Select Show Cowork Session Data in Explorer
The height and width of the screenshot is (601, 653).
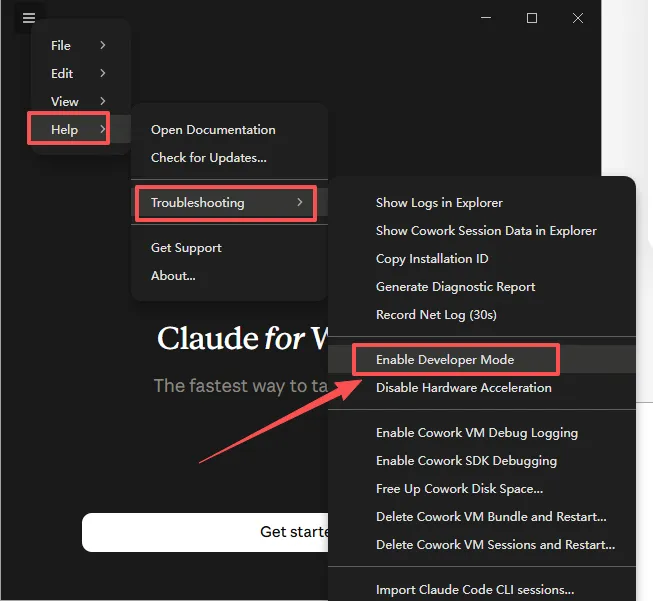pyautogui.click(x=482, y=230)
